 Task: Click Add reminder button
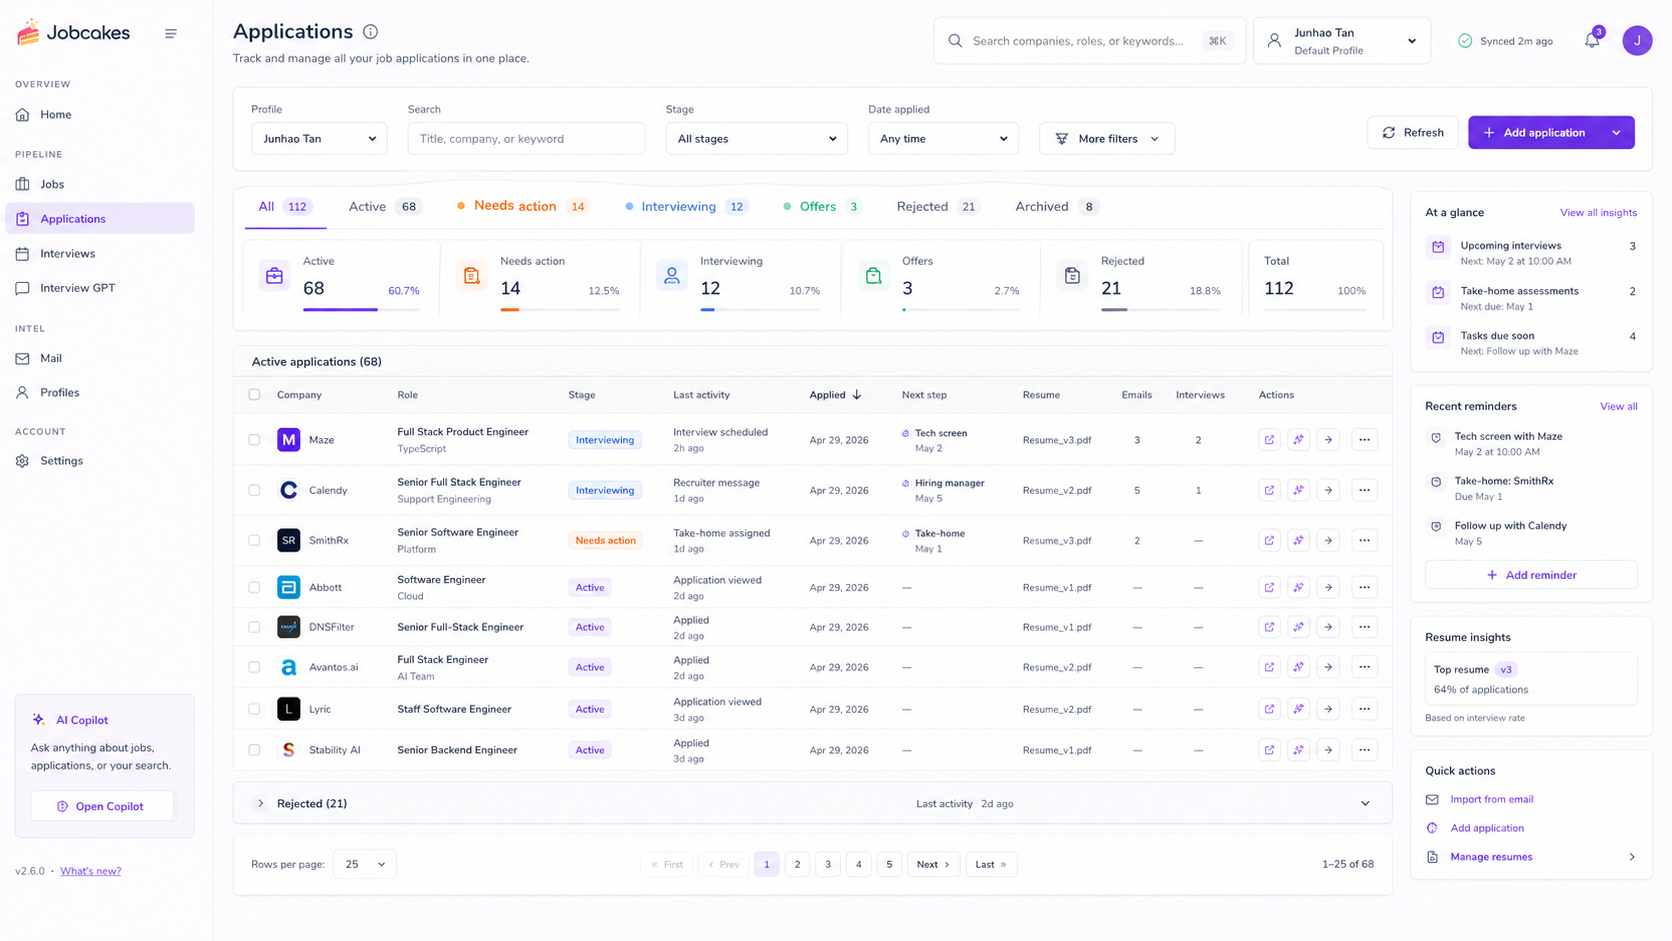click(1531, 575)
